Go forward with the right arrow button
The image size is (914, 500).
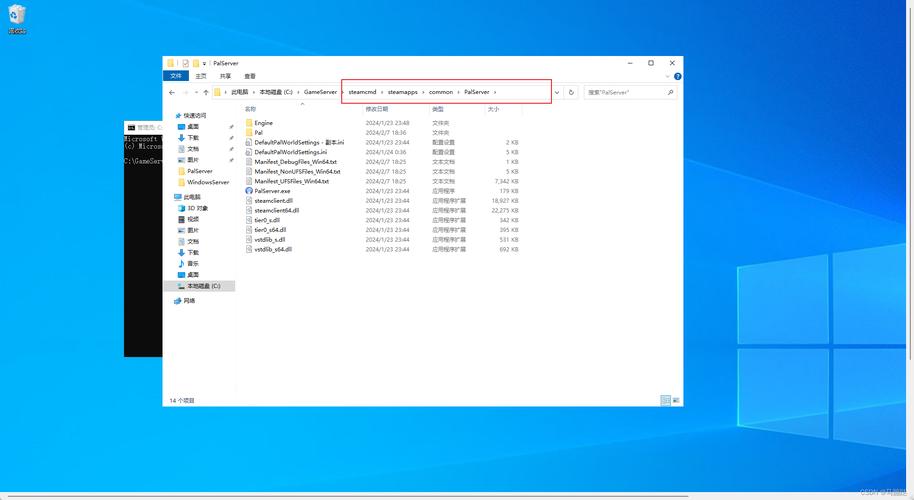185,92
